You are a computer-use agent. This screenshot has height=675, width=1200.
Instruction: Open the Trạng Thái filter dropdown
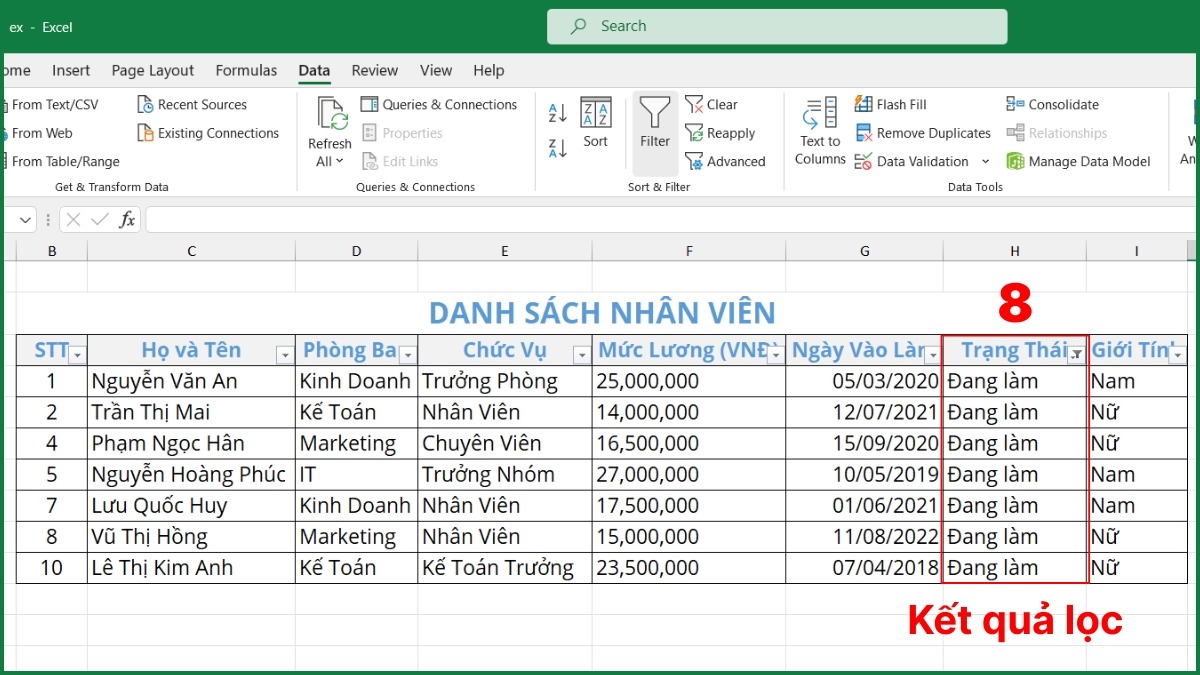click(x=1076, y=354)
